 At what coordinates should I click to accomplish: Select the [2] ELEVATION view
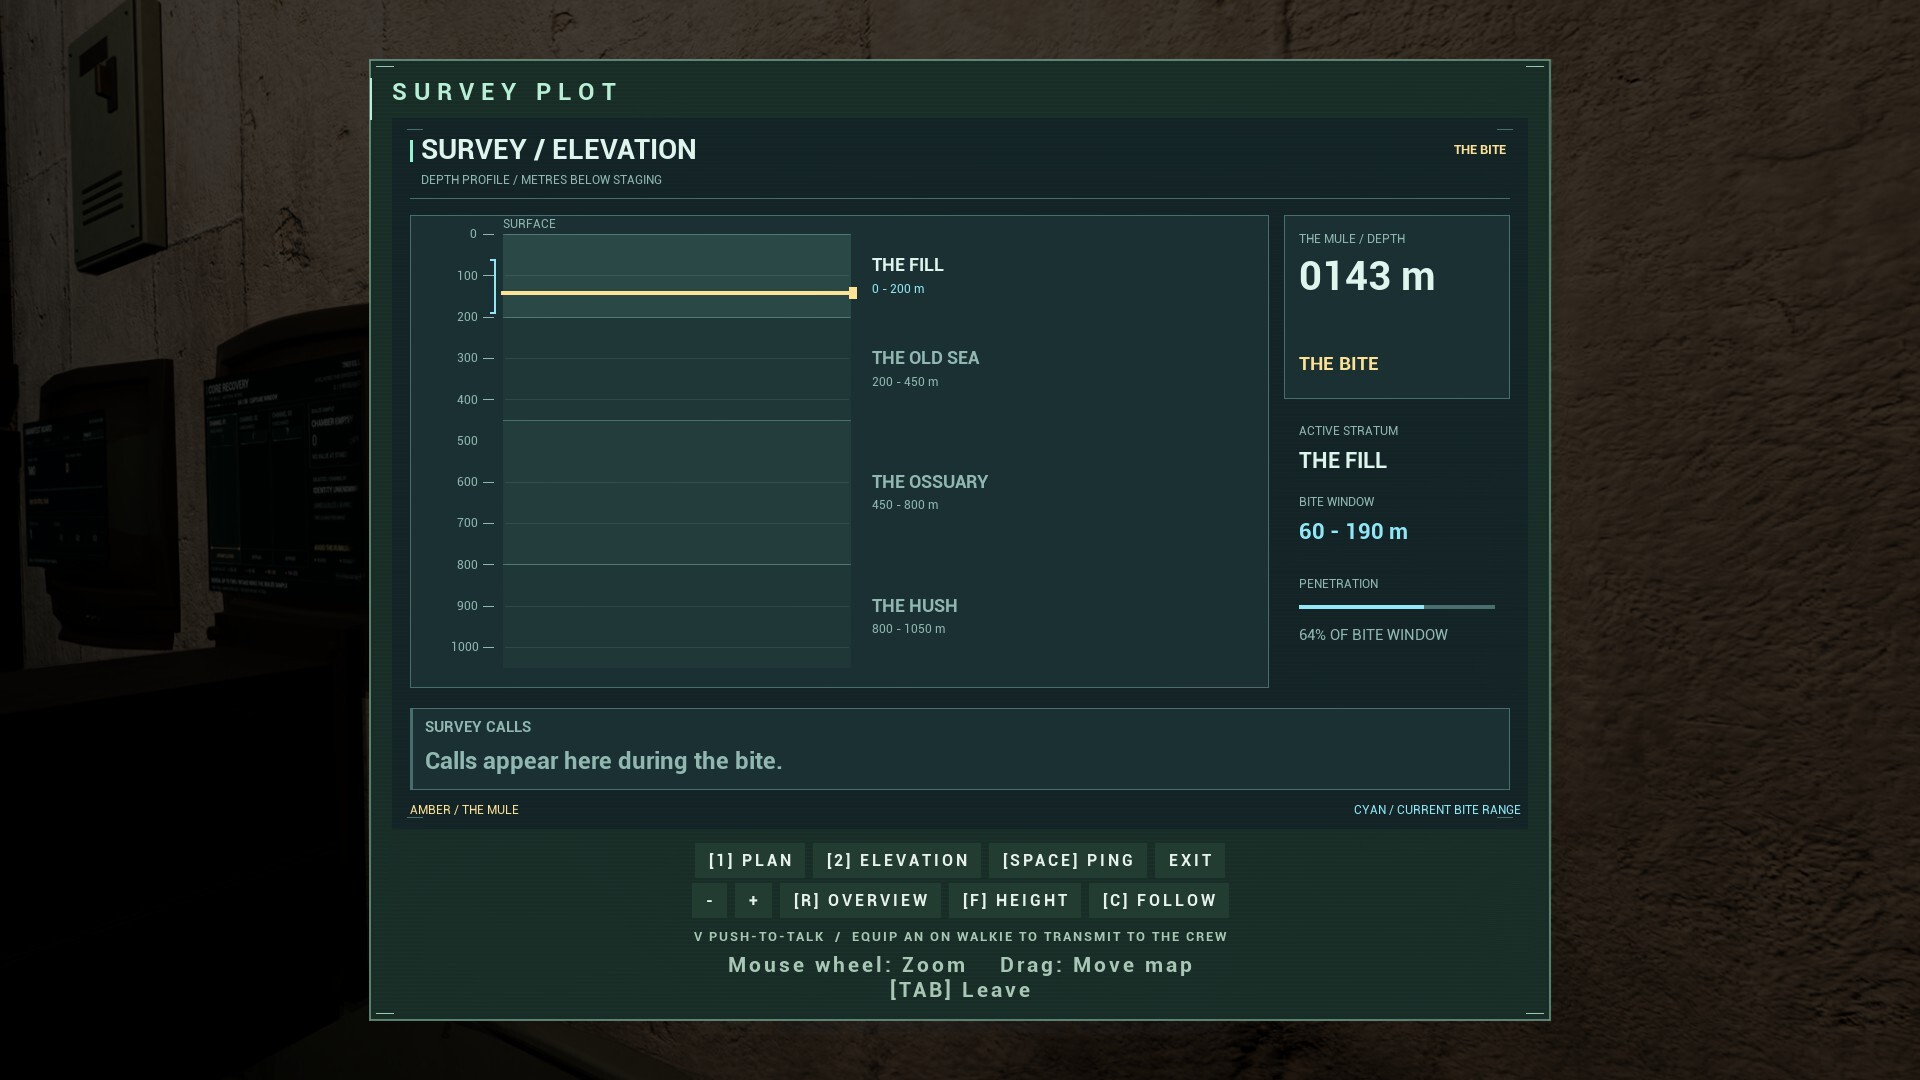[x=897, y=860]
